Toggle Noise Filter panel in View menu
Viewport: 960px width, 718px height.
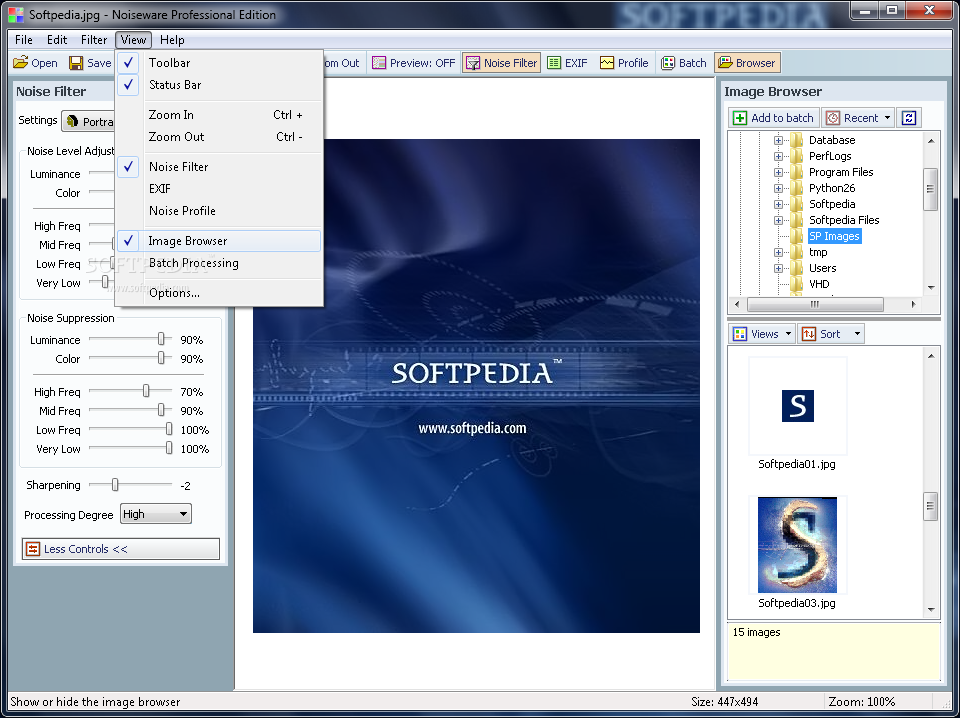click(219, 166)
